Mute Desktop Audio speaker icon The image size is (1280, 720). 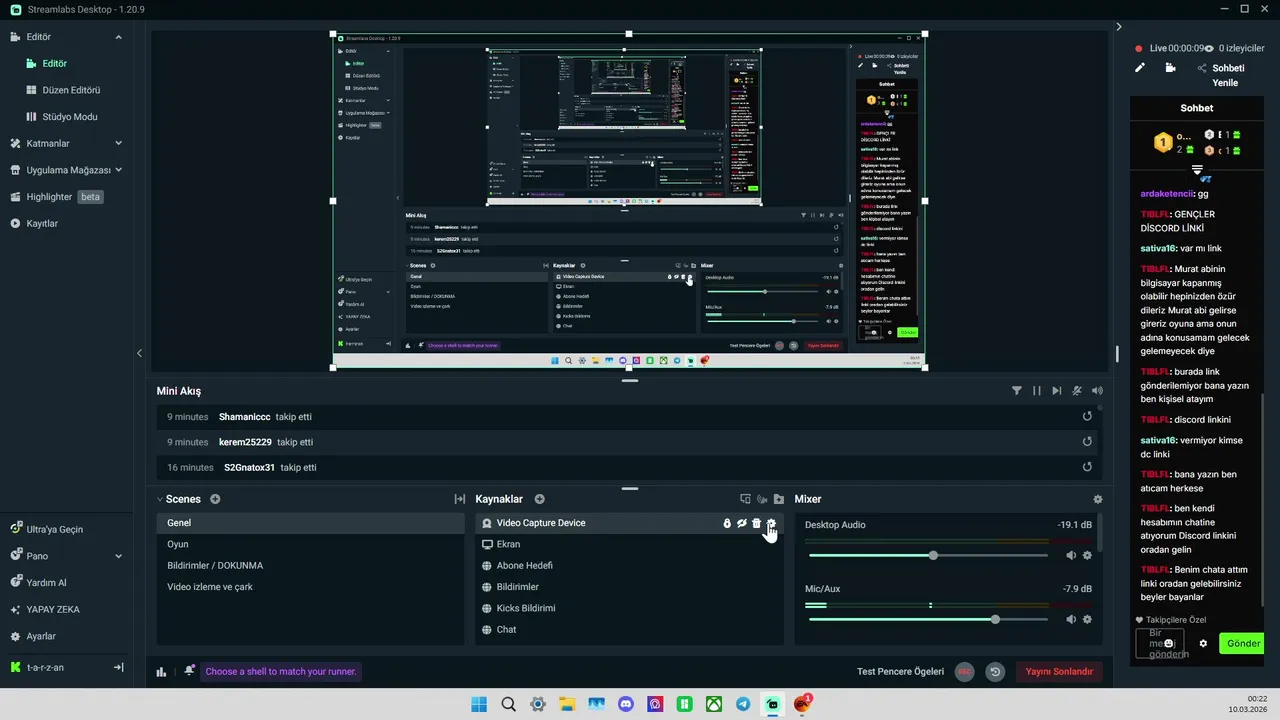[1071, 555]
